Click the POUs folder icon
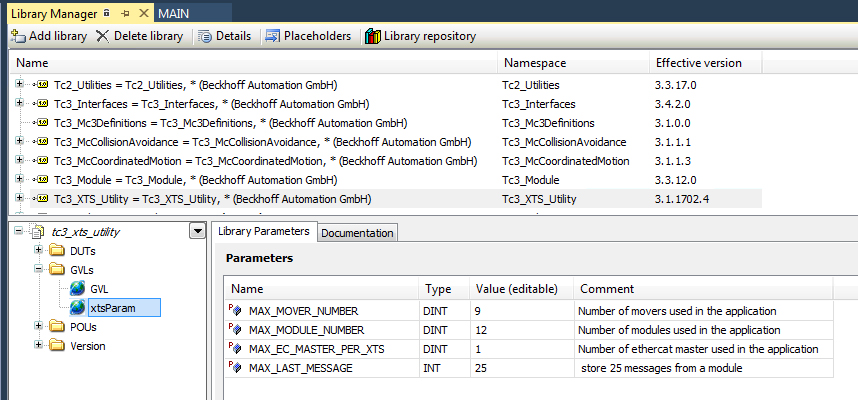858x400 pixels. click(x=56, y=327)
